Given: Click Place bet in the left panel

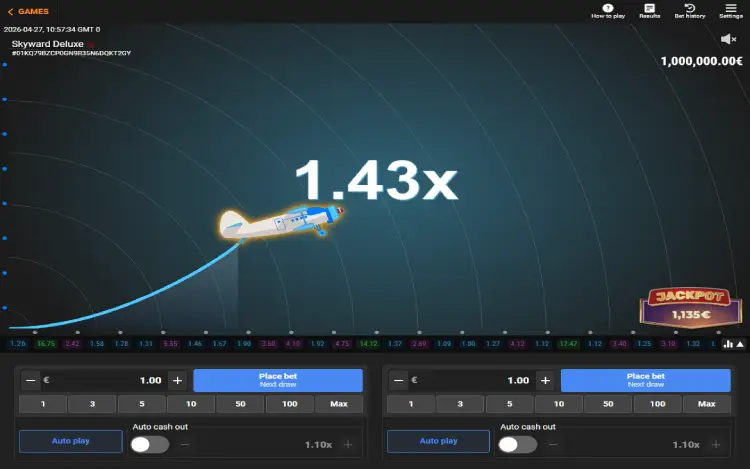Looking at the screenshot, I should click(x=278, y=380).
